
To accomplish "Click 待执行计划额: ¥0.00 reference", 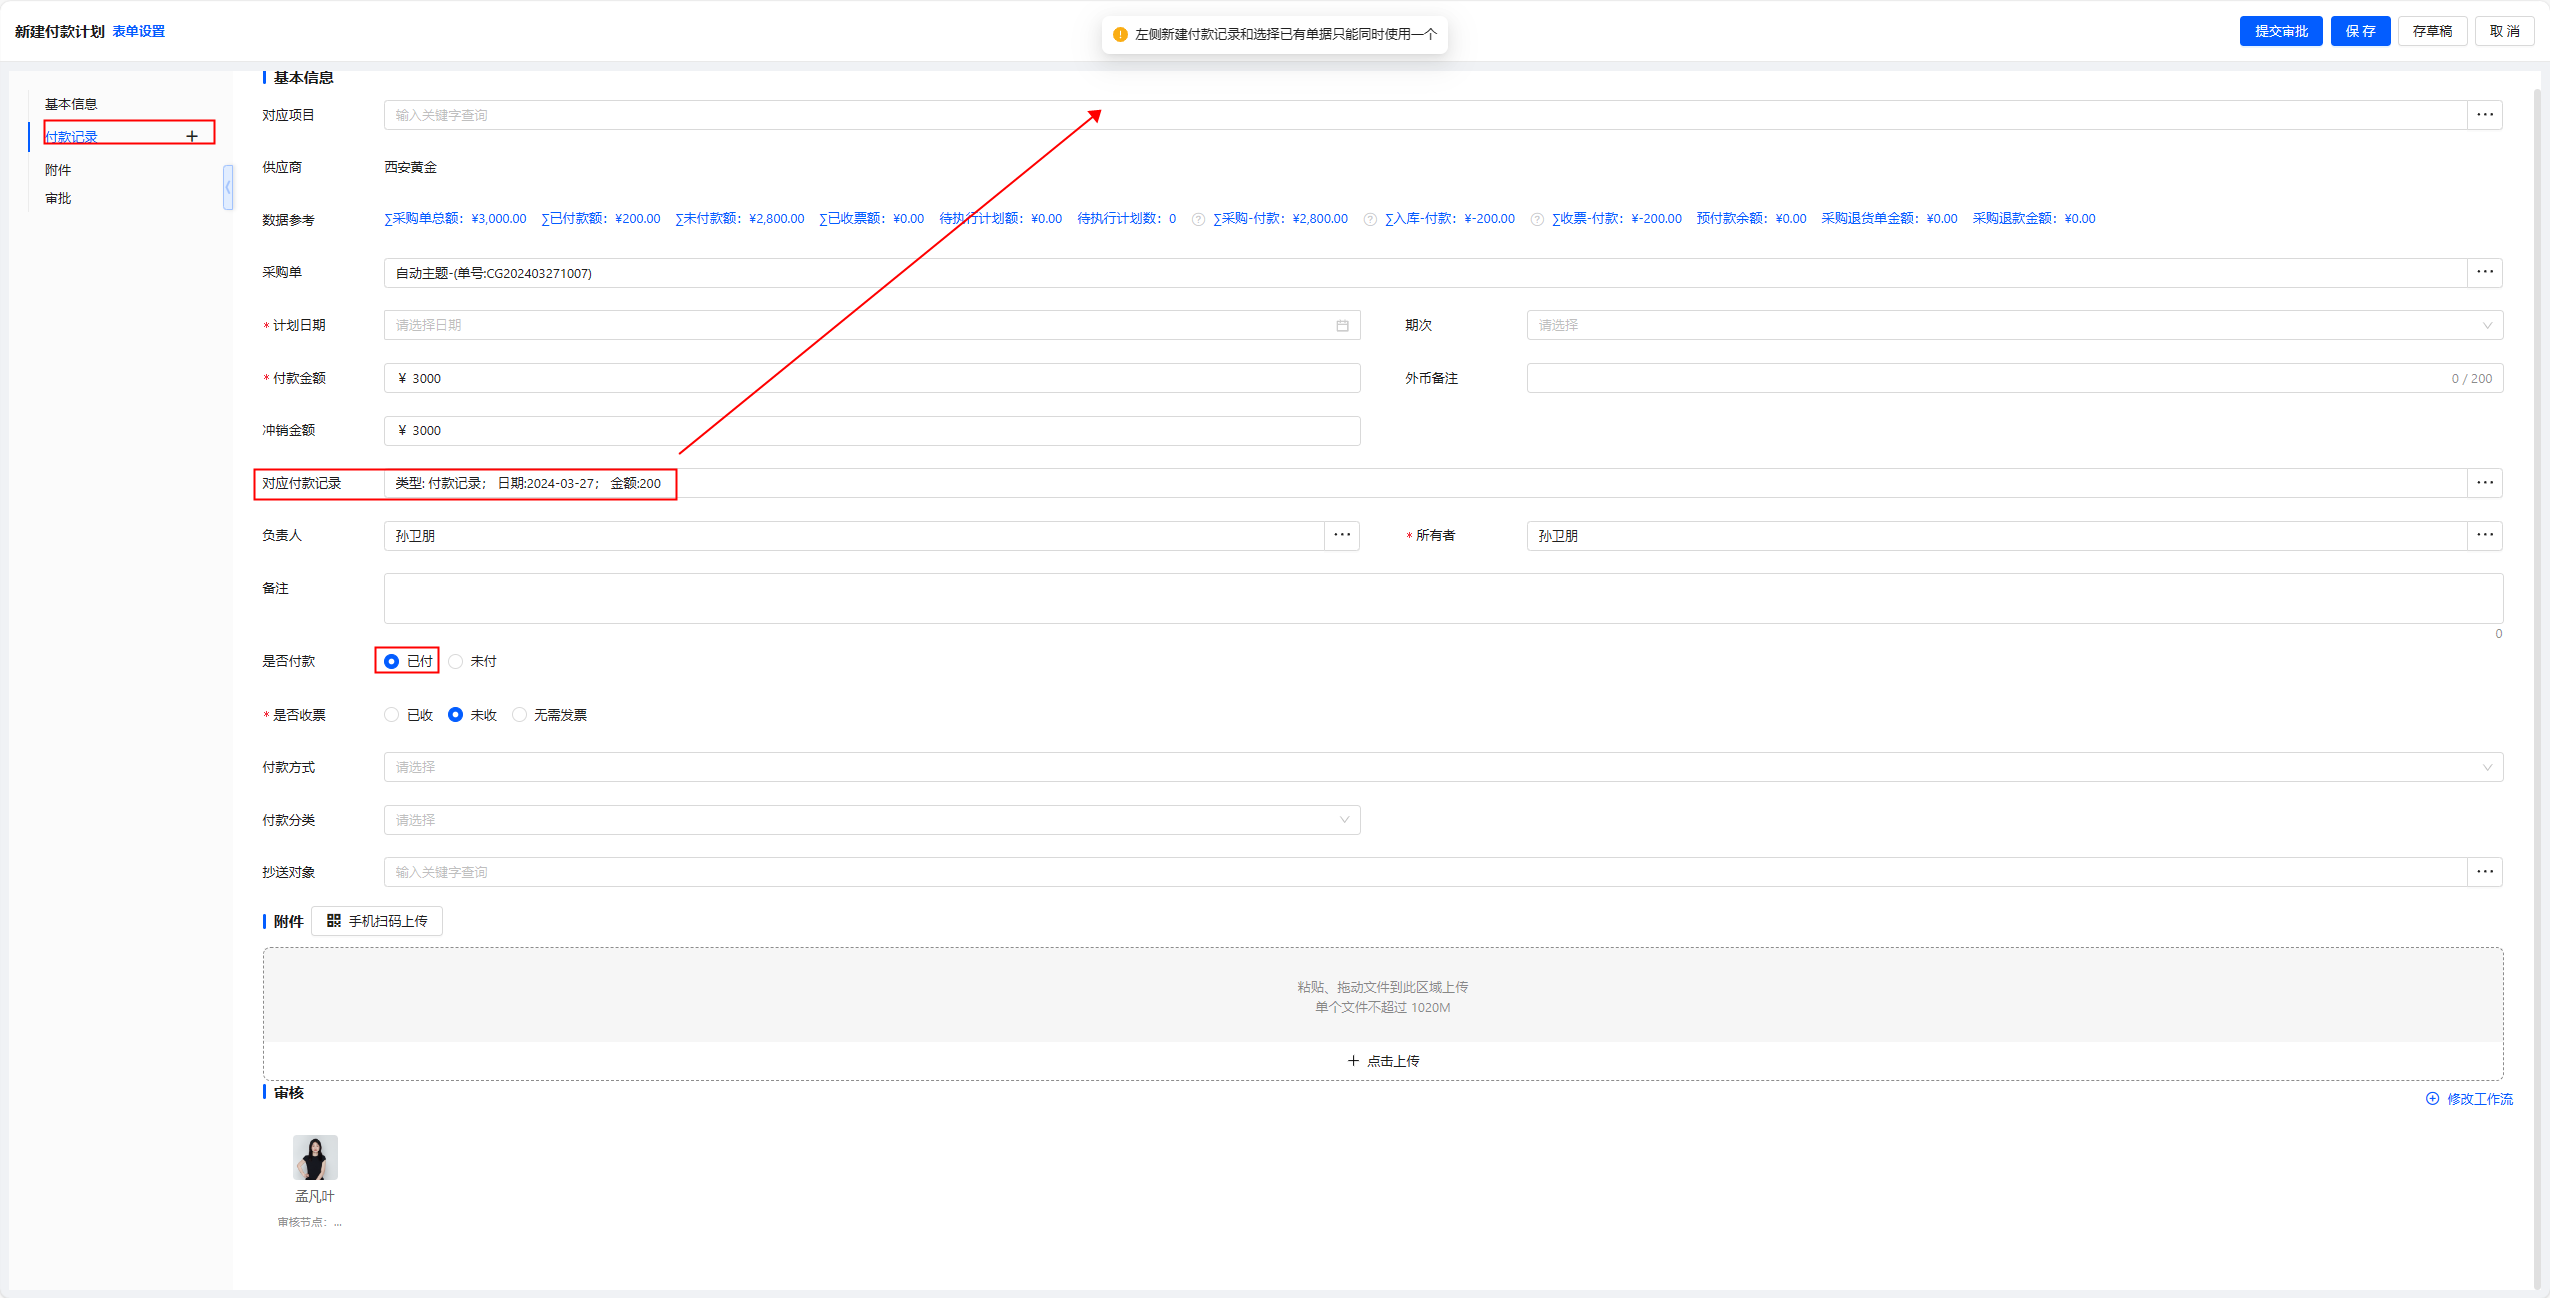I will tap(1001, 219).
